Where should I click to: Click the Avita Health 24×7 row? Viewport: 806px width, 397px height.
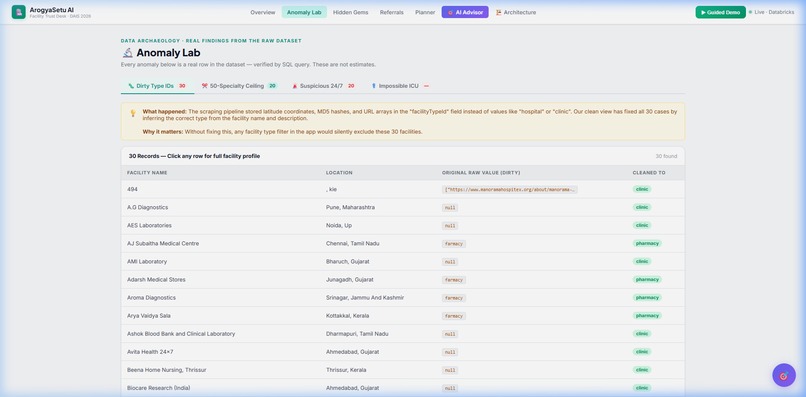(x=402, y=352)
